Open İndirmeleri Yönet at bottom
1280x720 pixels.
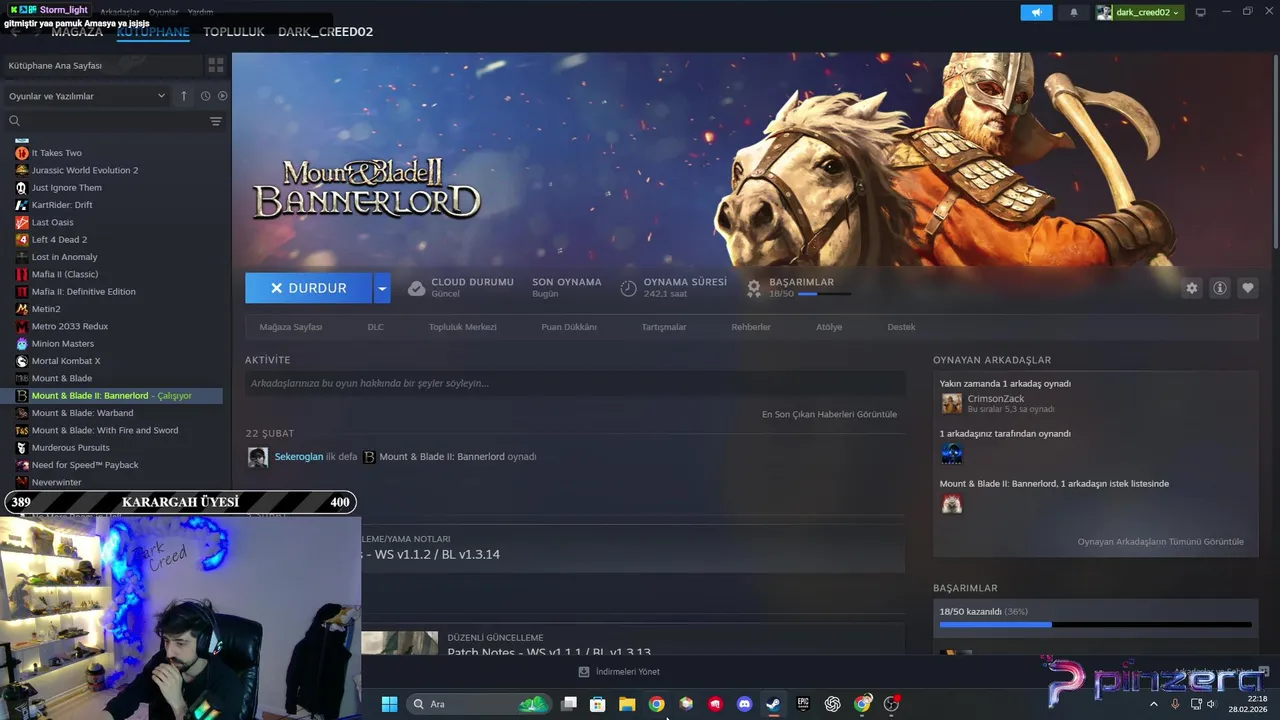(x=619, y=672)
